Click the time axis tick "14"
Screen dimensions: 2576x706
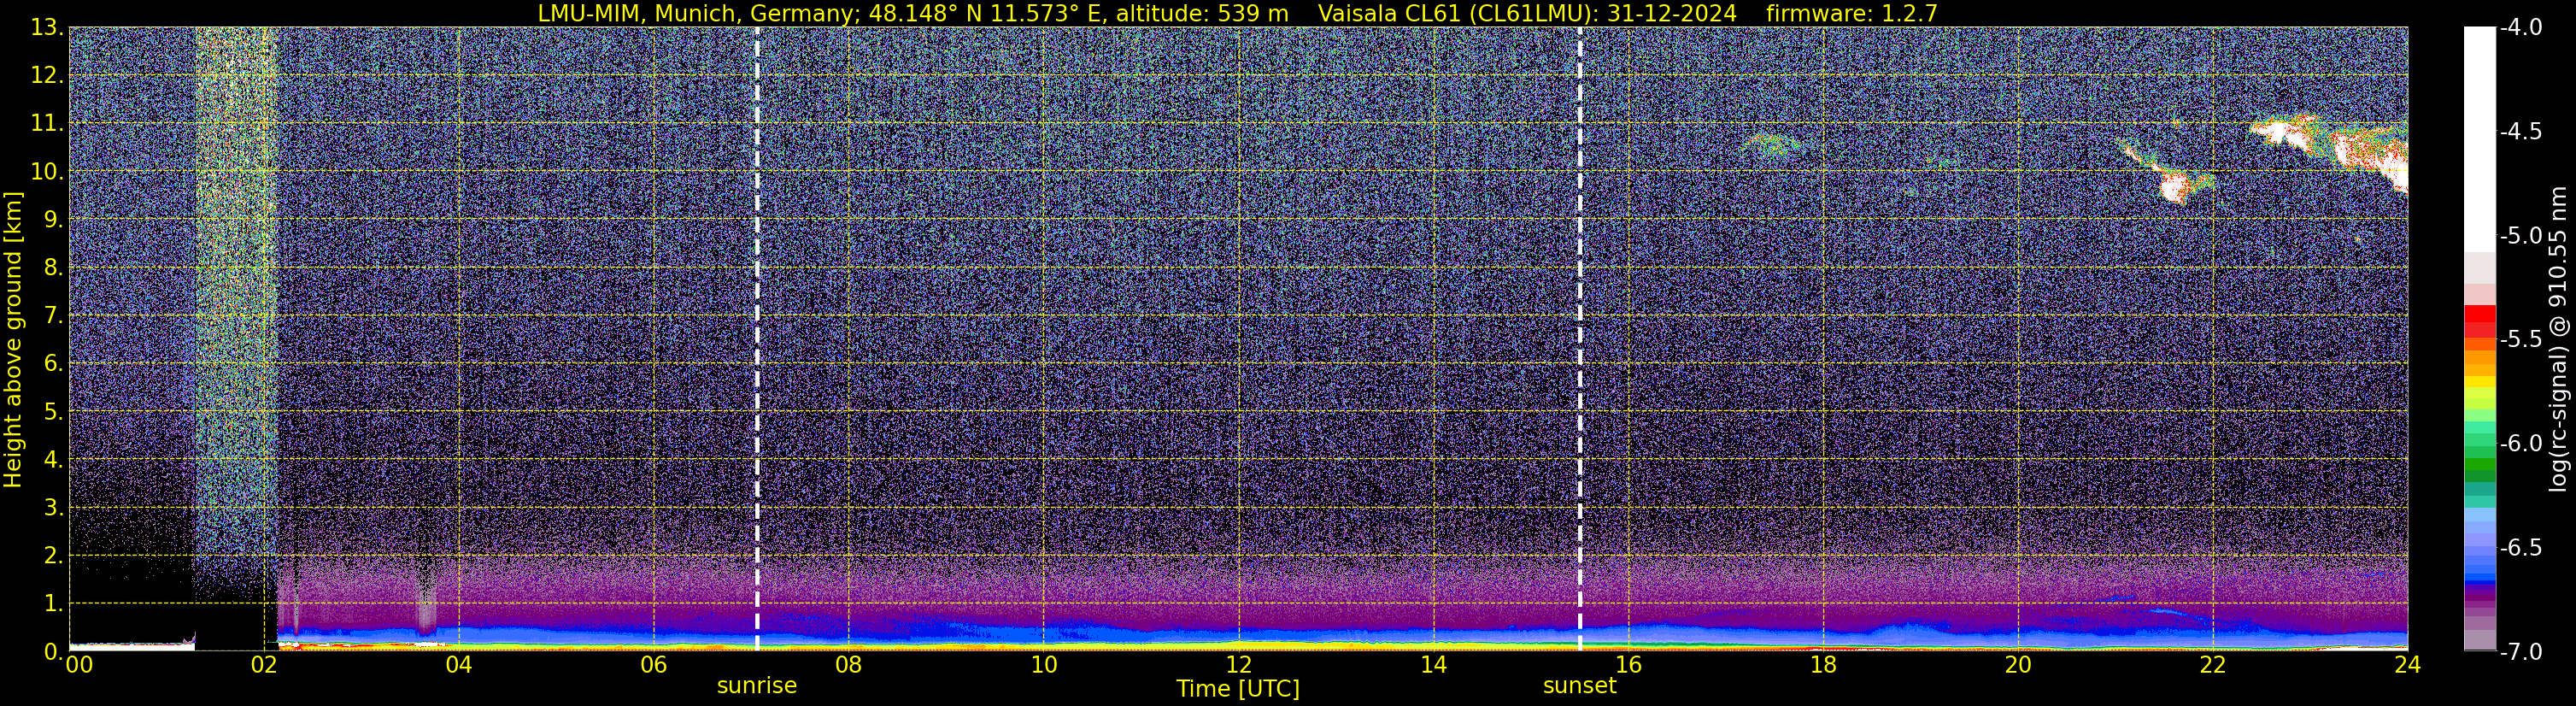click(x=1433, y=666)
